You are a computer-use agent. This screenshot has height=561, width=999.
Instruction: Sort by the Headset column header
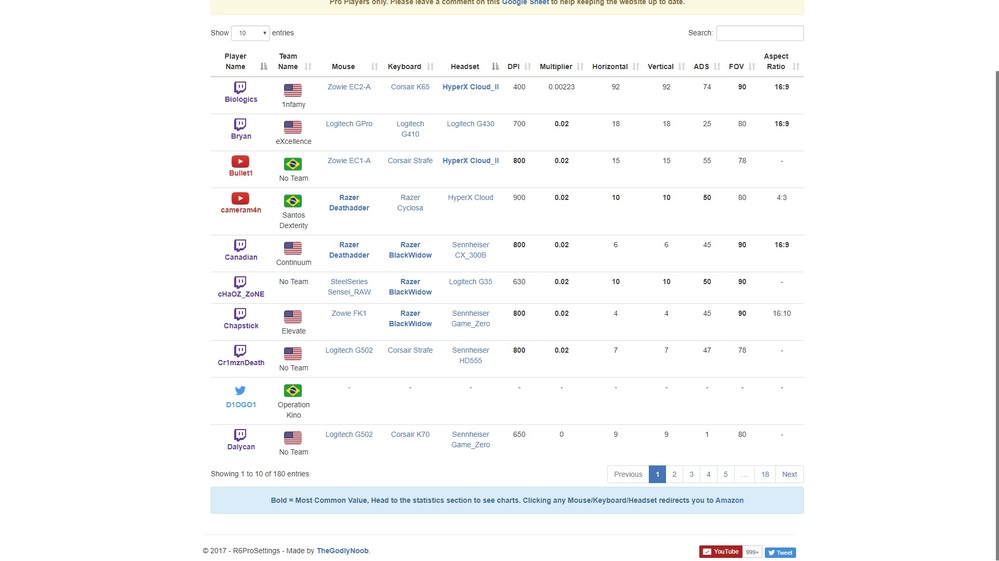pos(465,67)
